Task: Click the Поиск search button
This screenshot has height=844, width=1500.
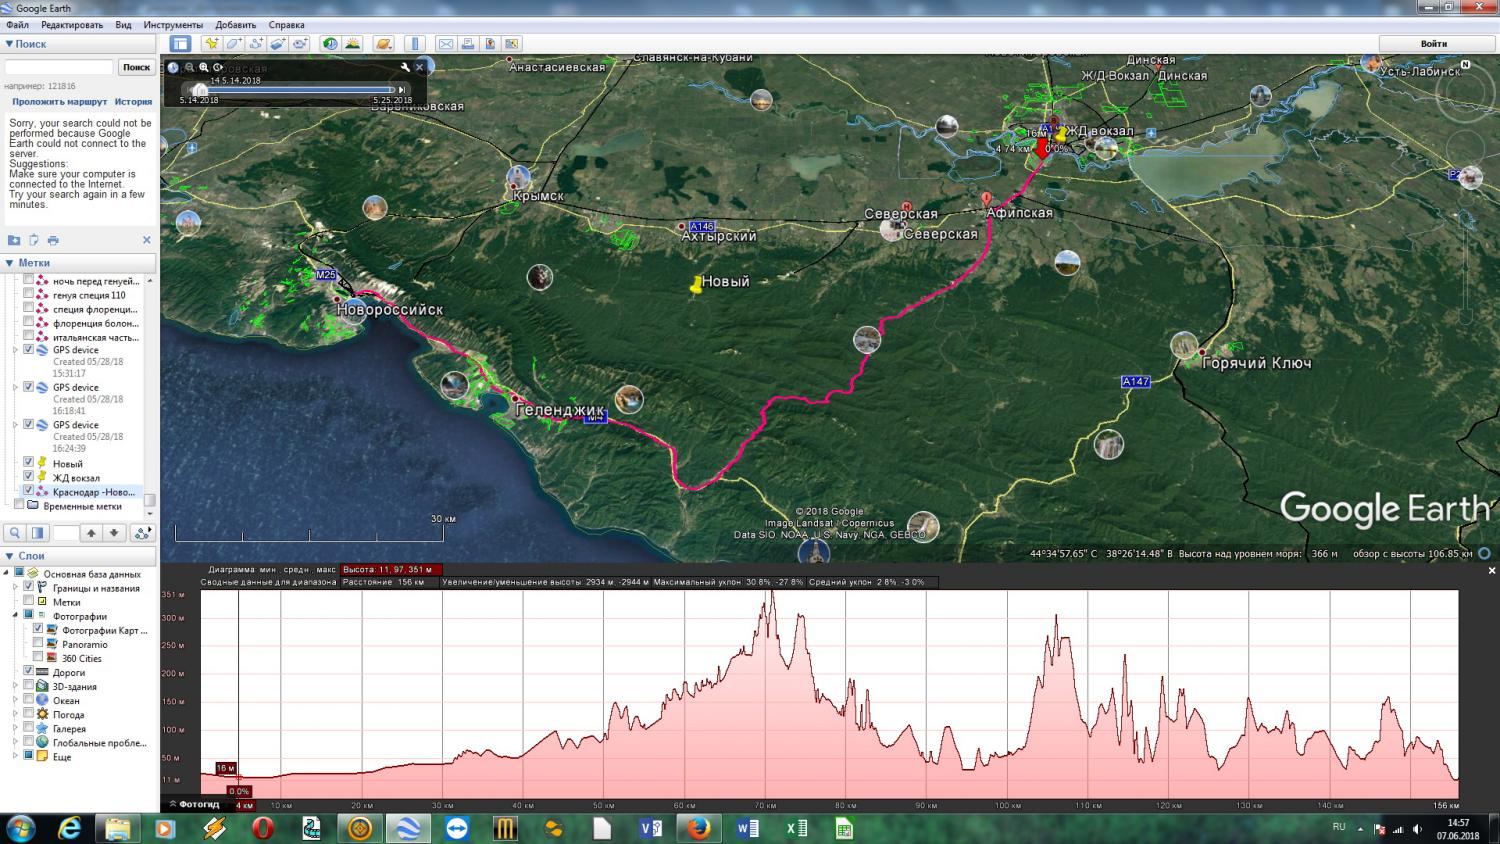Action: pyautogui.click(x=136, y=67)
